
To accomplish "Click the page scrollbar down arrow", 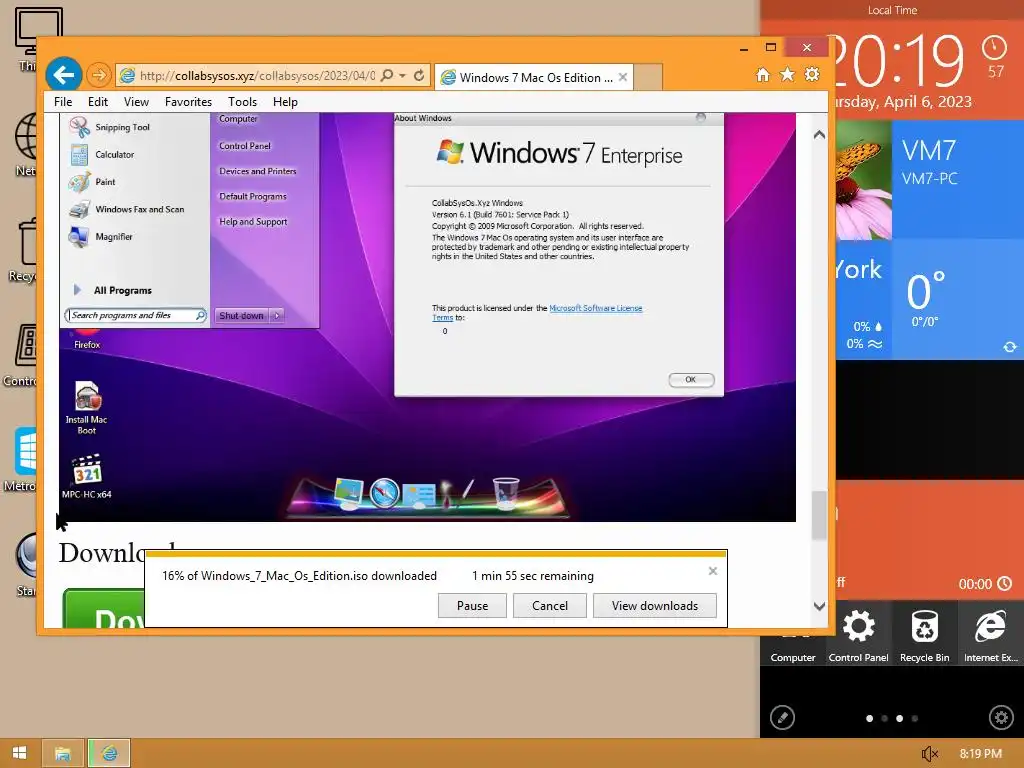I will click(x=820, y=606).
